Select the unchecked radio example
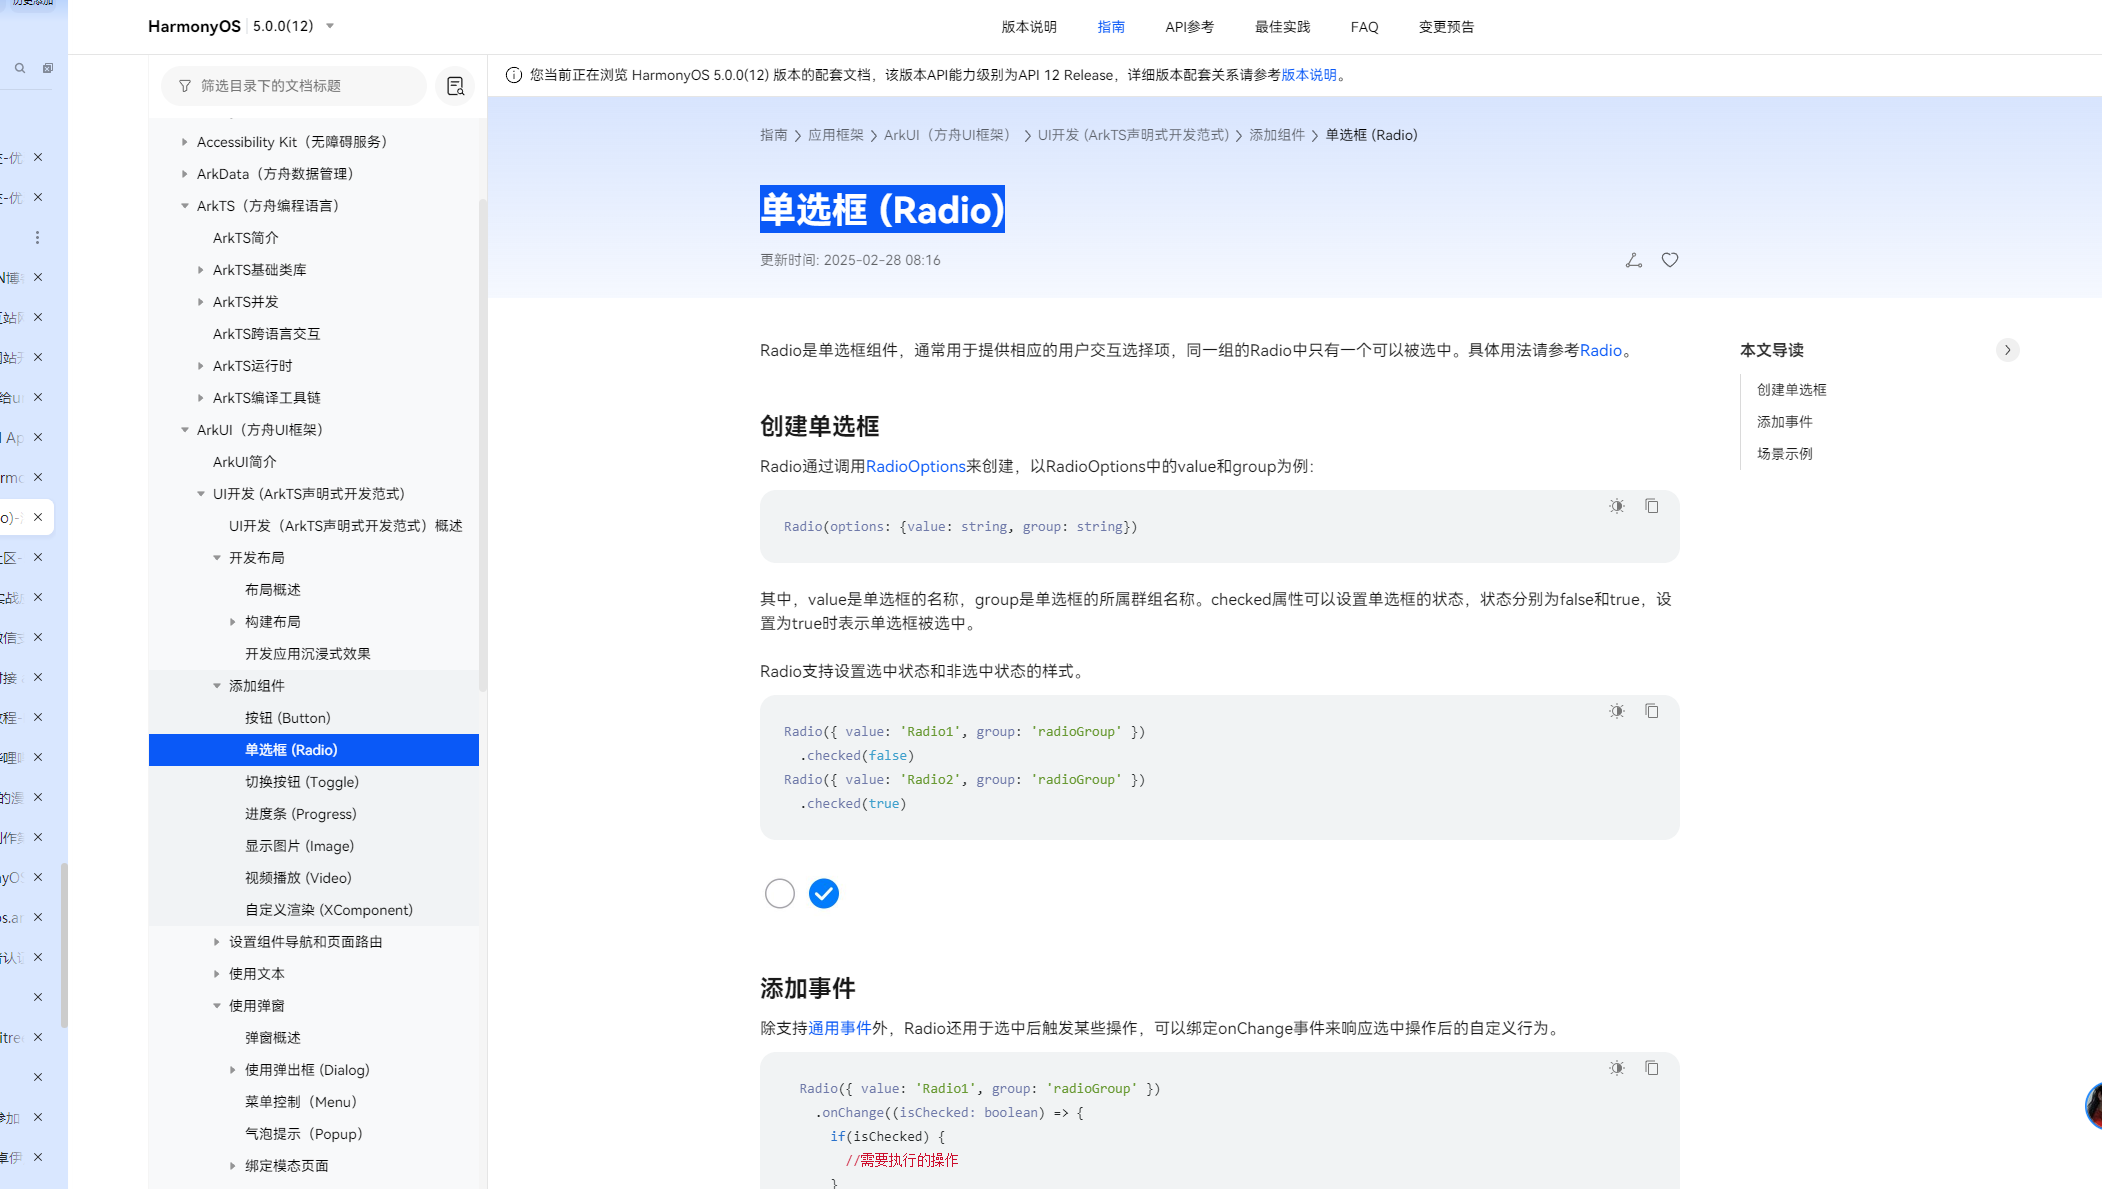The height and width of the screenshot is (1189, 2102). pos(780,893)
